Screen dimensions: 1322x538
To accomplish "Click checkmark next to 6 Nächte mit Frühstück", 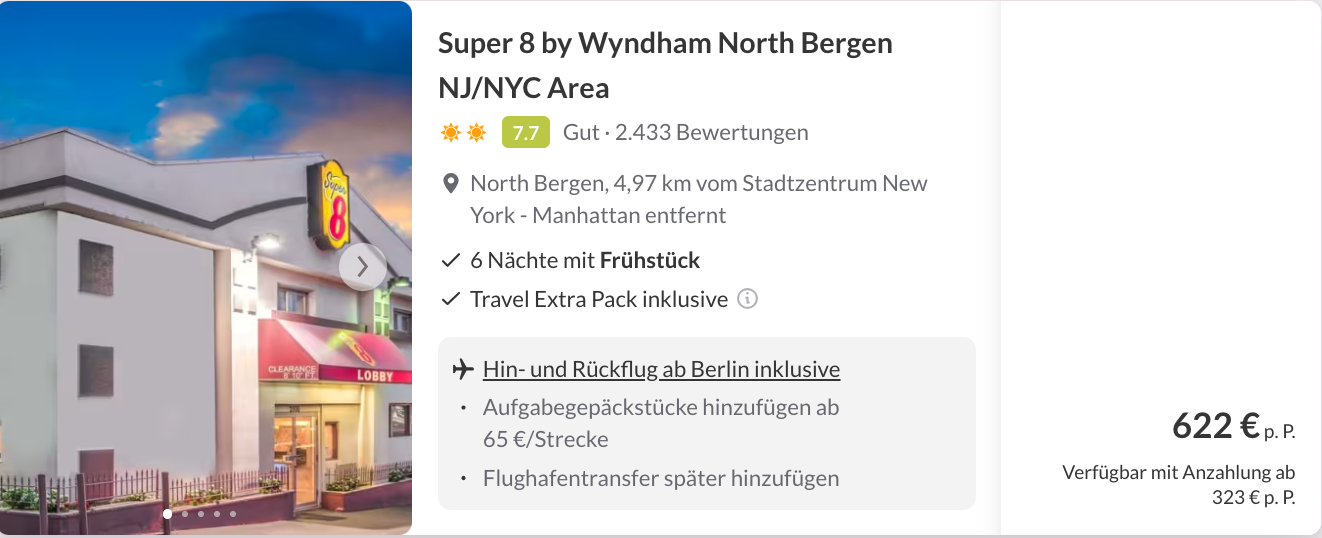I will point(451,261).
